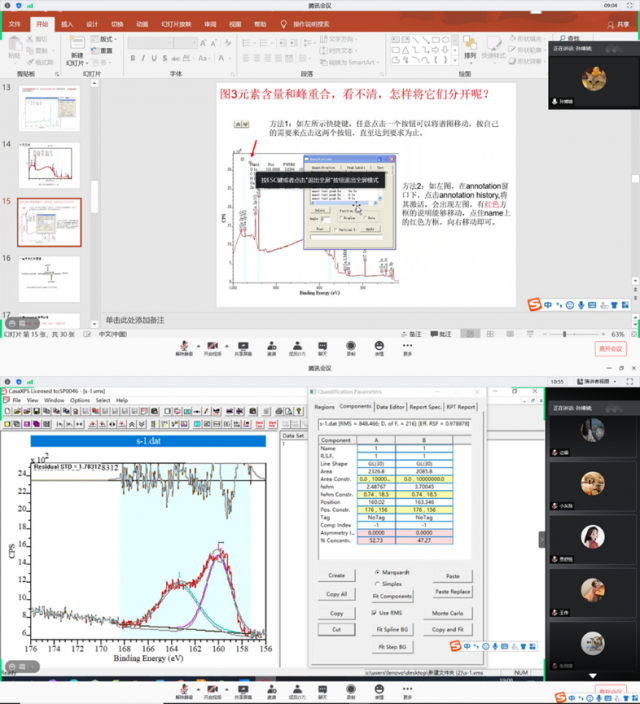This screenshot has height=704, width=640.
Task: Open the chat icon in lower meeting toolbar
Action: click(x=322, y=688)
